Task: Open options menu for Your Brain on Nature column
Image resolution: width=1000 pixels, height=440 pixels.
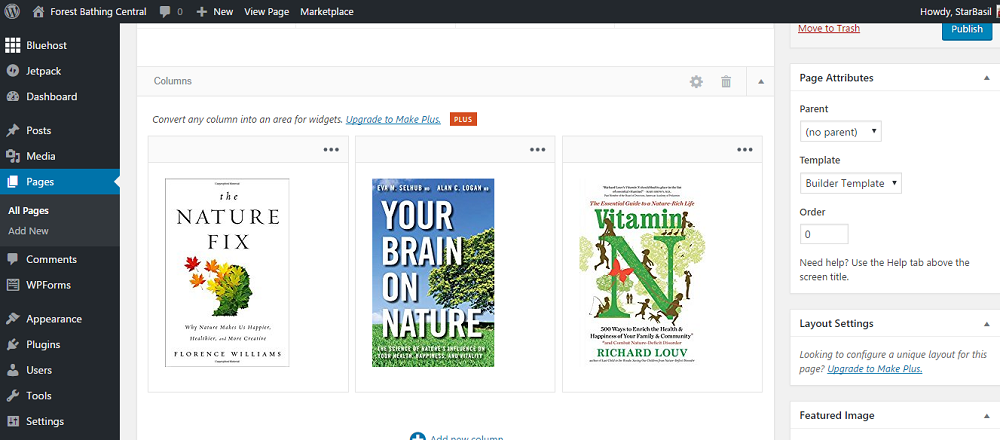Action: 538,150
